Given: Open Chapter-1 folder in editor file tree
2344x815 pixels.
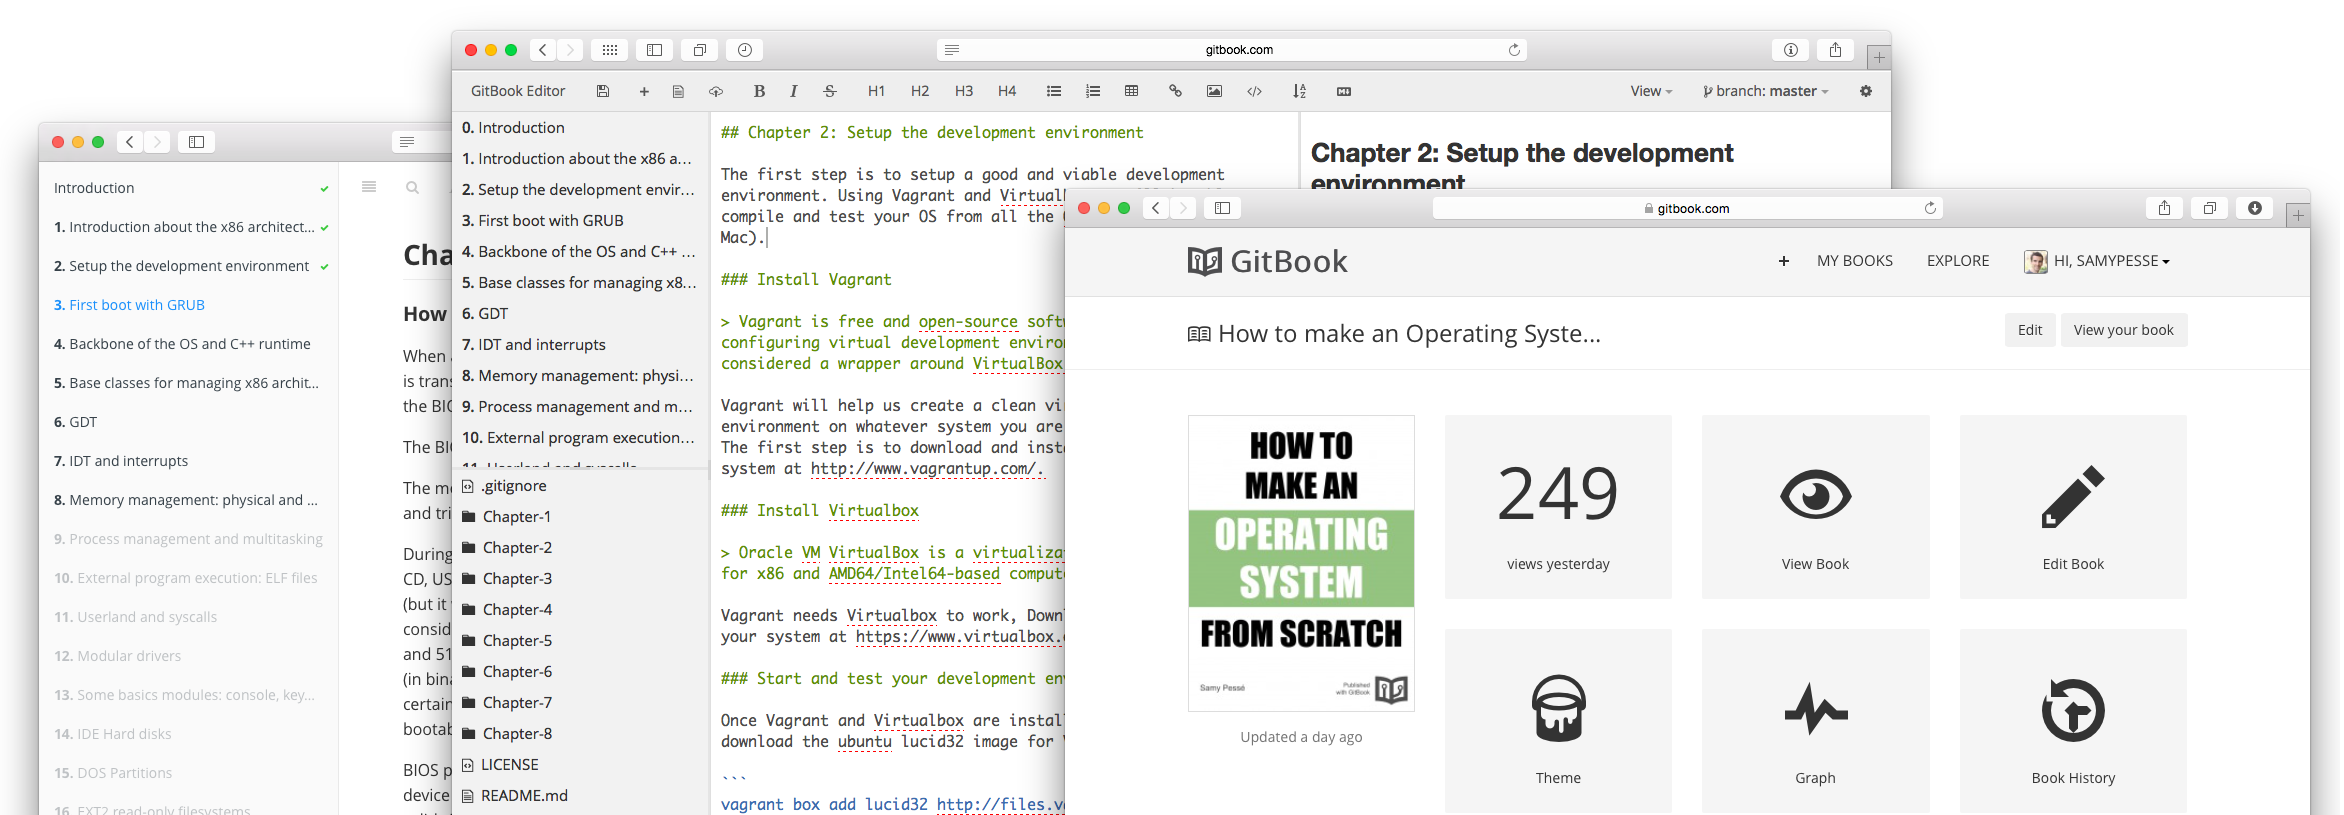Looking at the screenshot, I should [x=506, y=517].
